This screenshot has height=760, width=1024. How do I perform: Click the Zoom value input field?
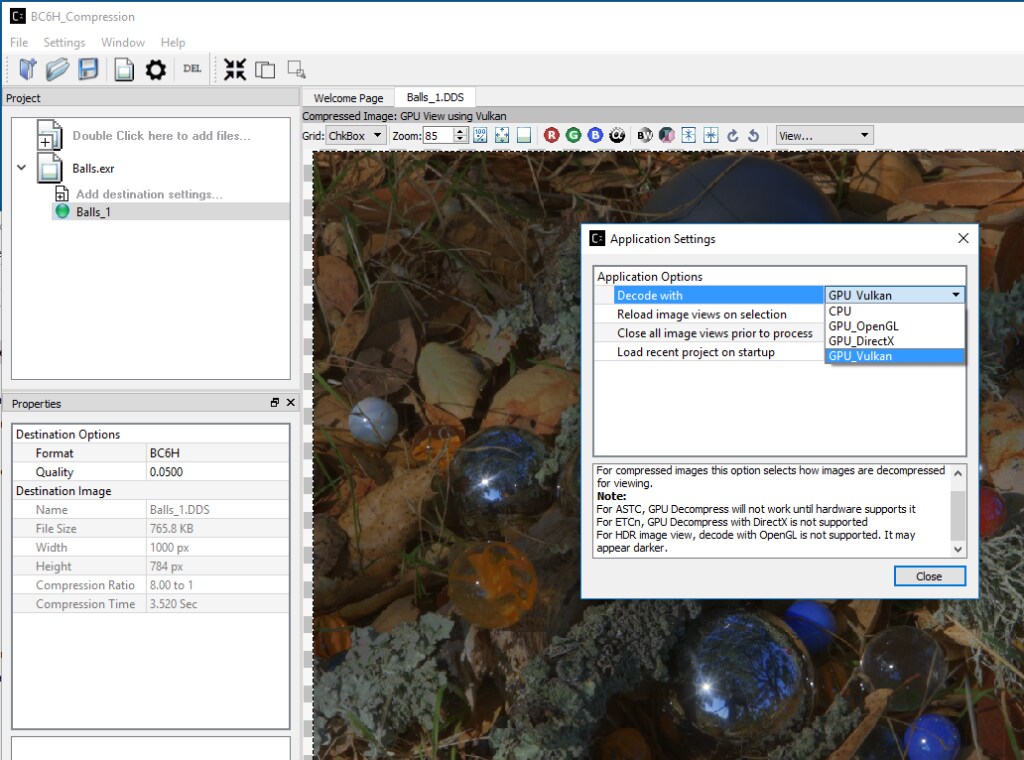438,135
